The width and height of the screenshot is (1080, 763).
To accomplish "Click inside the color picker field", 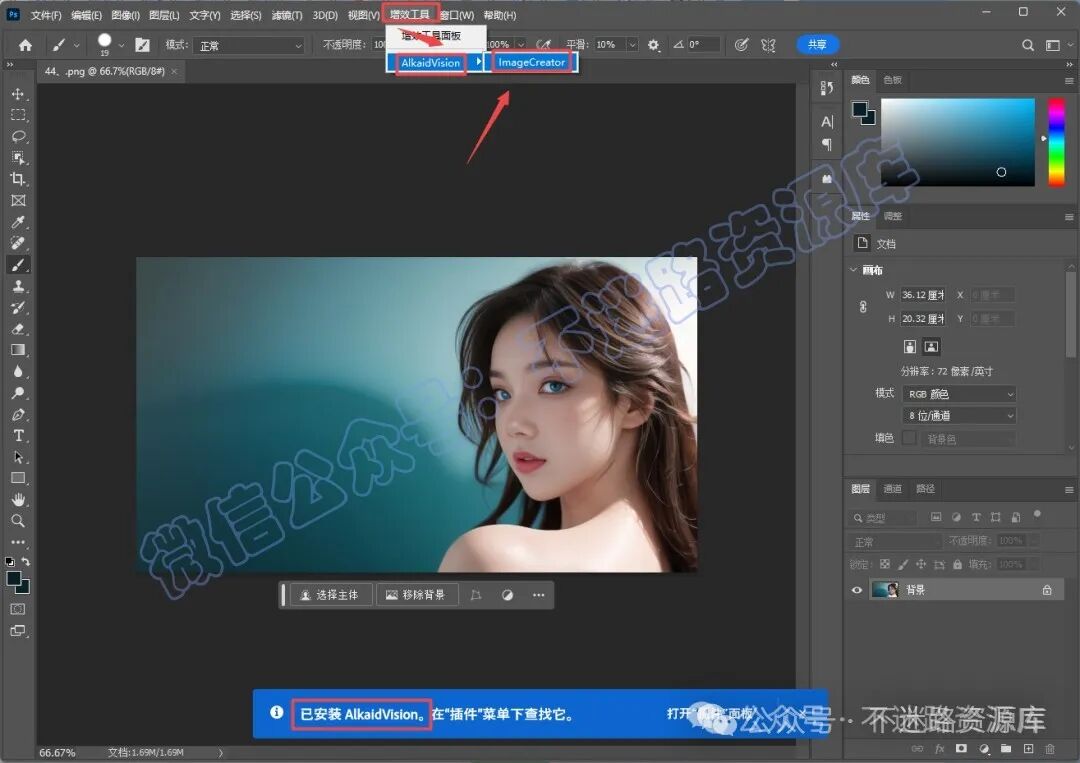I will 957,142.
